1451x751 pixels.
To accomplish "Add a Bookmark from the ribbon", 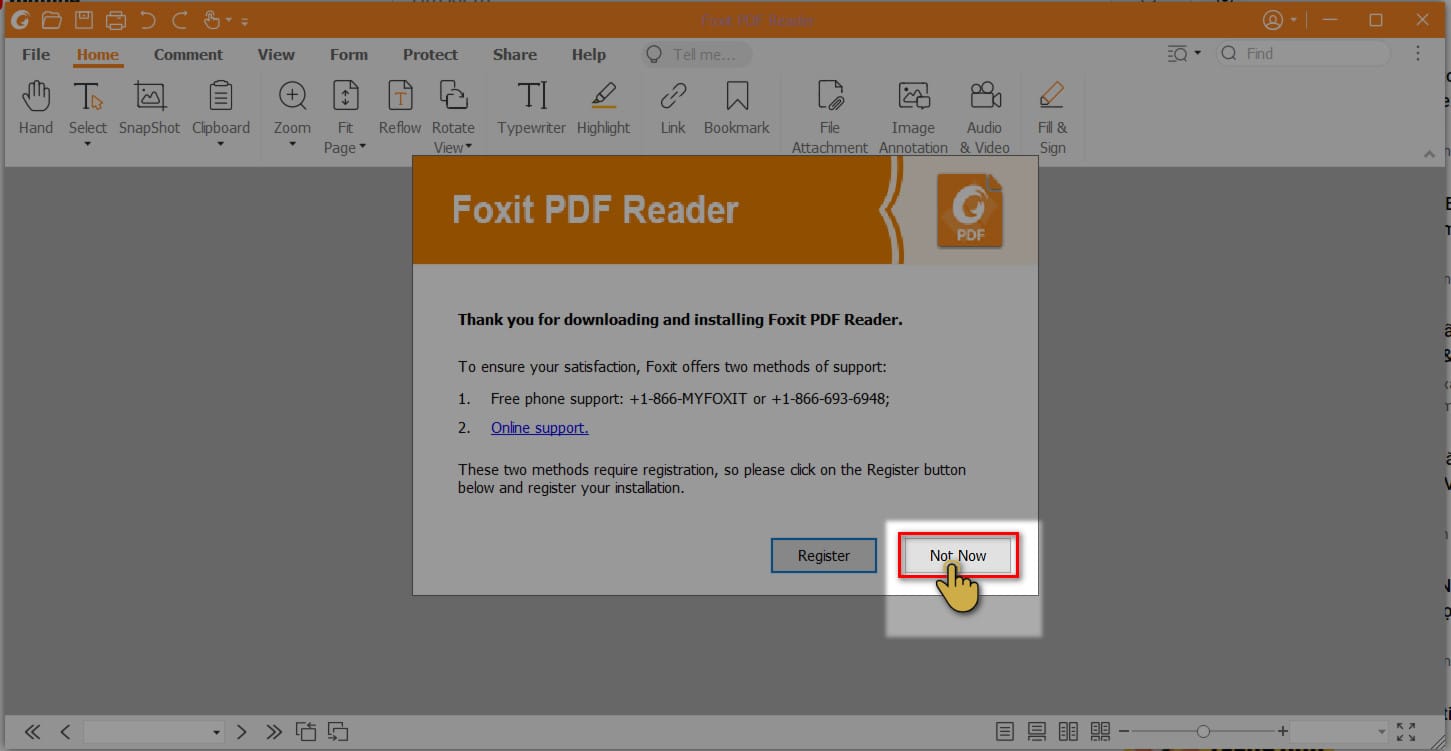I will 737,108.
